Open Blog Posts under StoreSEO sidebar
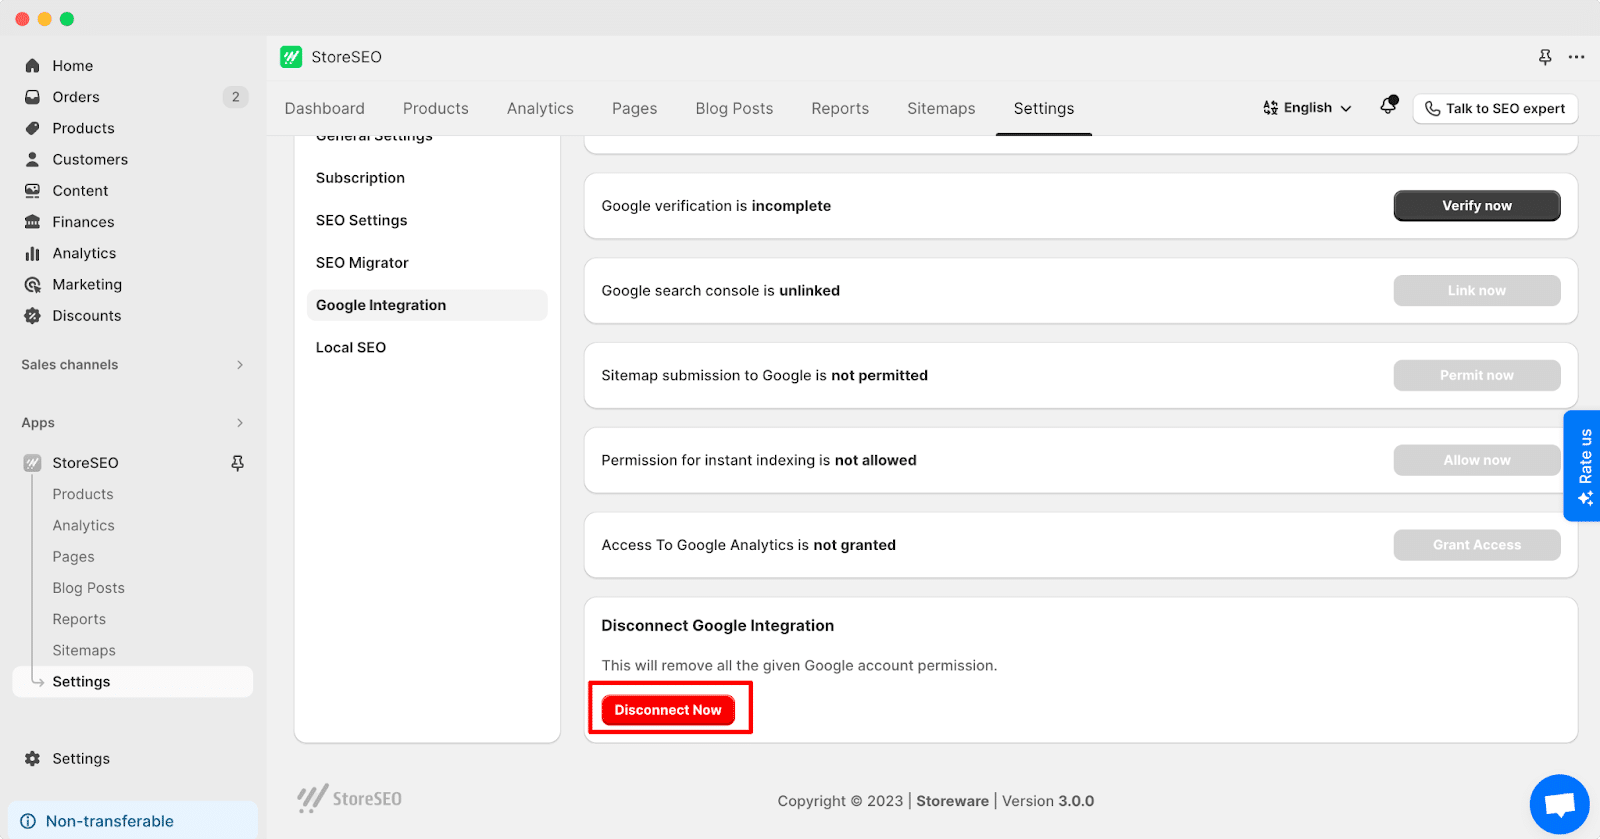This screenshot has height=839, width=1600. tap(88, 588)
